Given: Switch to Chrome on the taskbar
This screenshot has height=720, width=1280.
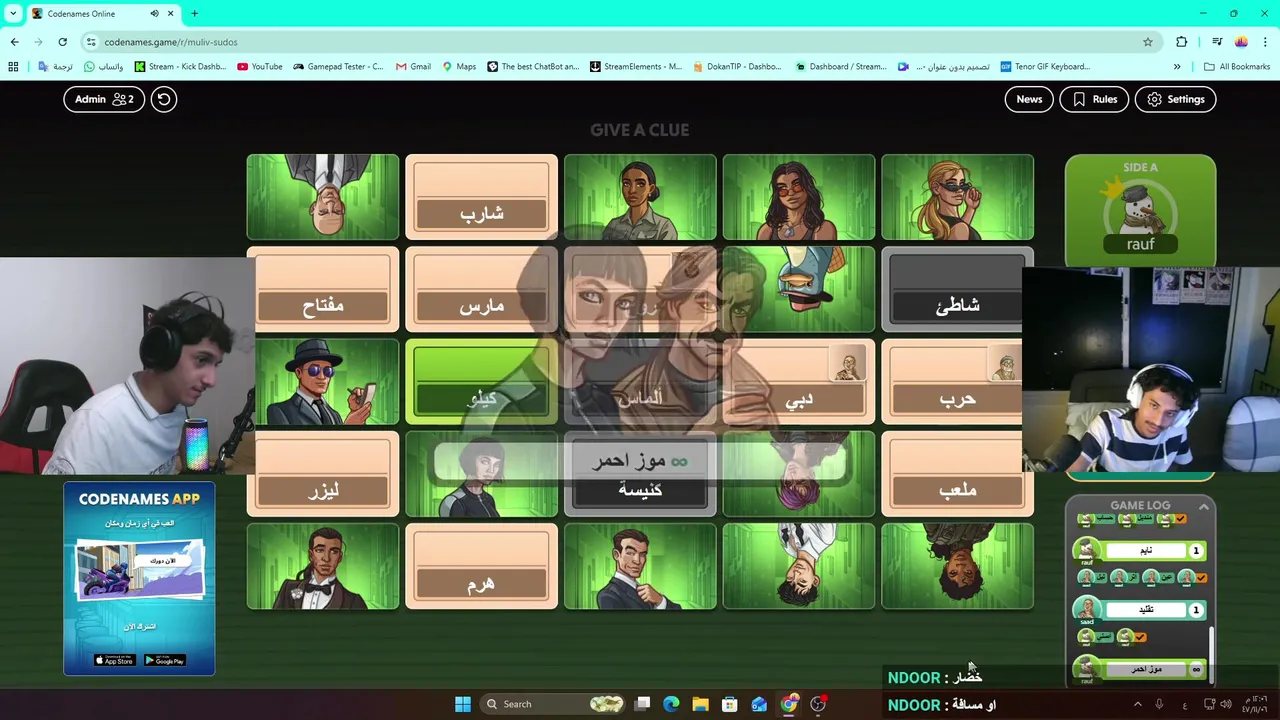Looking at the screenshot, I should [789, 704].
